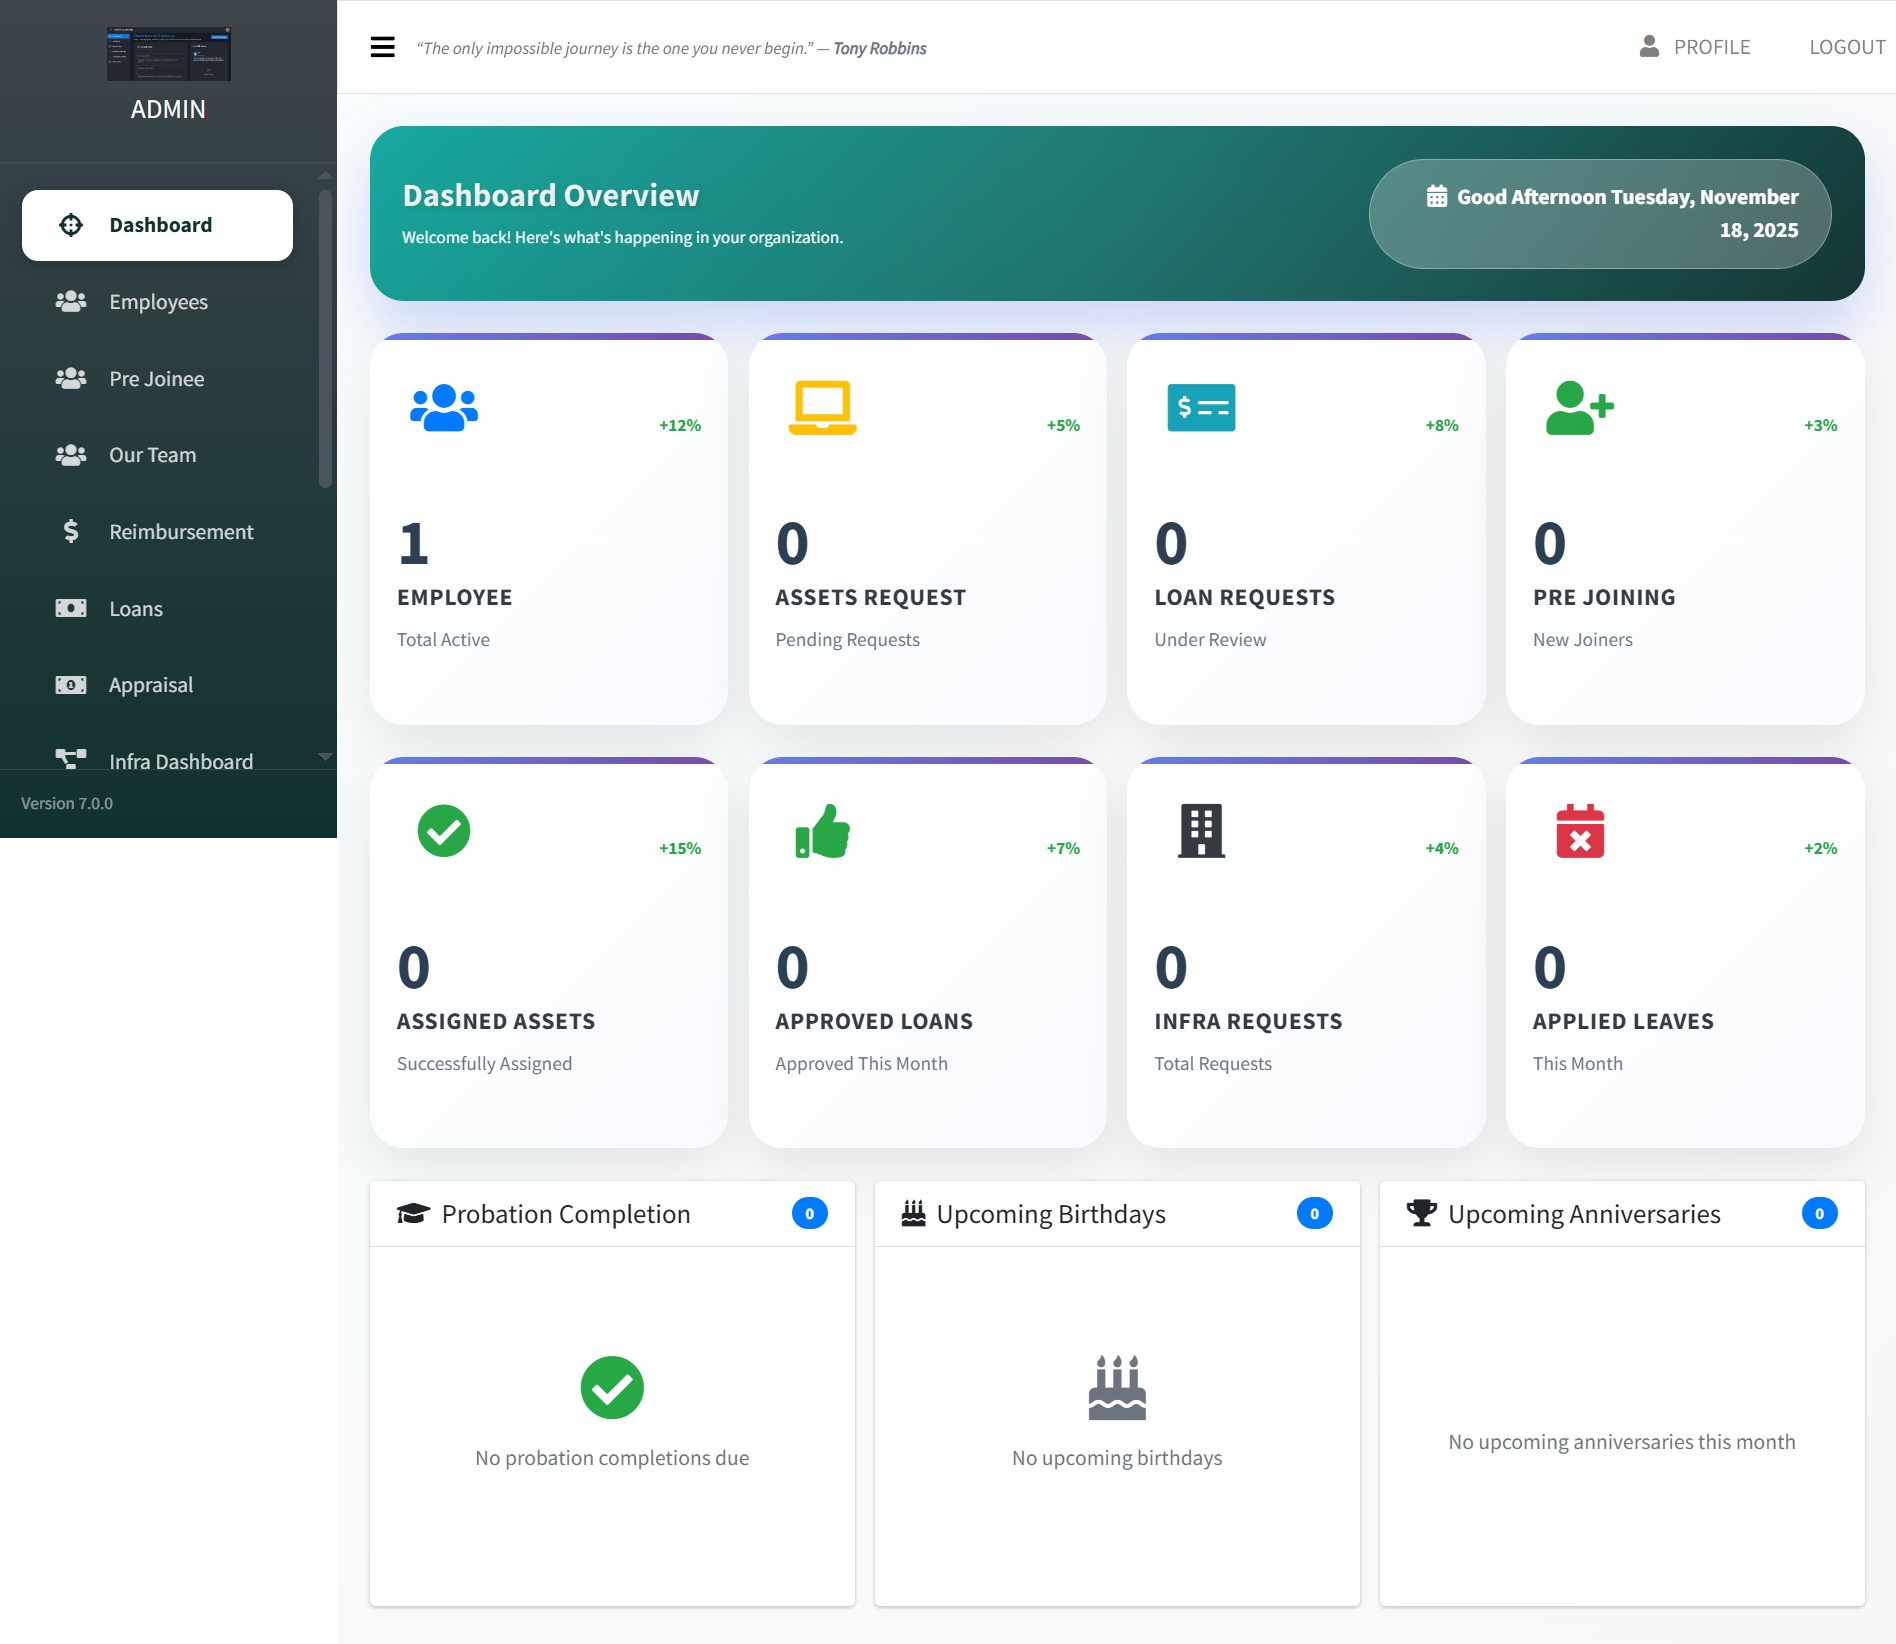Click the Profile user icon at top
1896x1644 pixels.
tap(1646, 46)
